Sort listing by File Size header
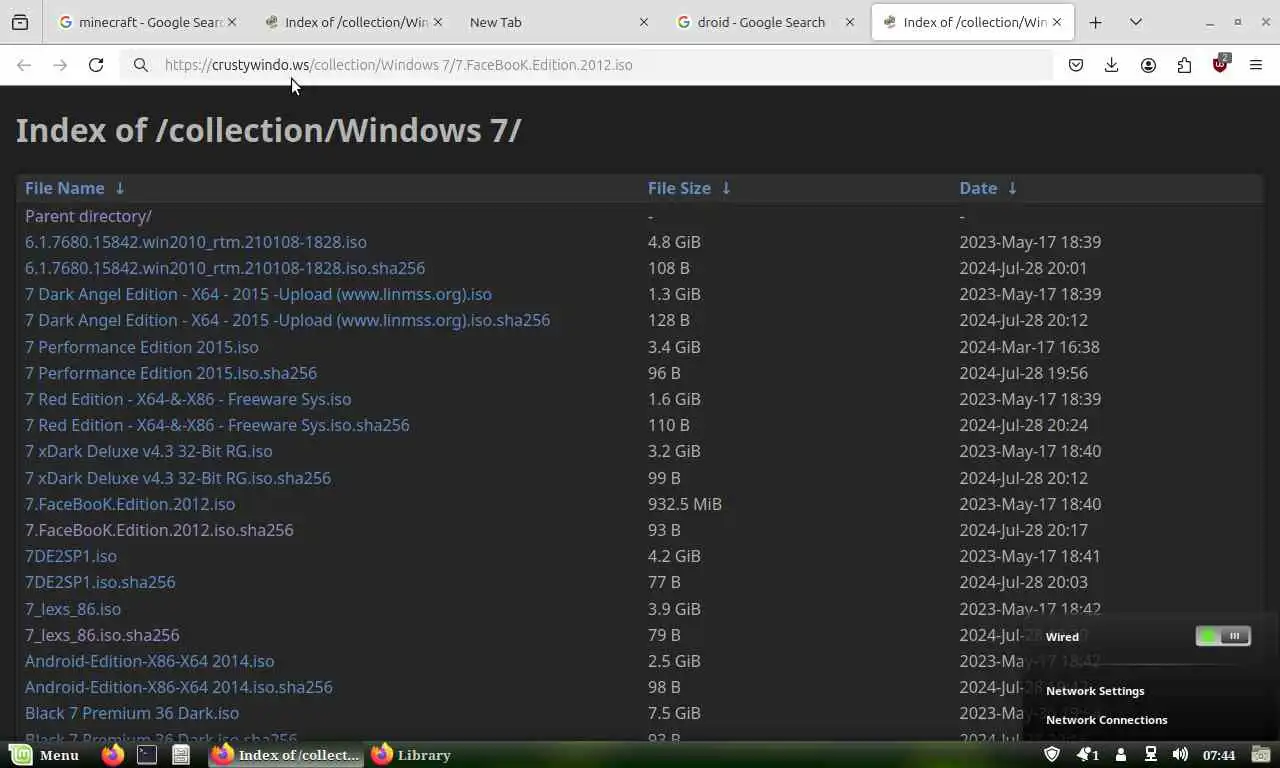The image size is (1280, 768). point(679,188)
